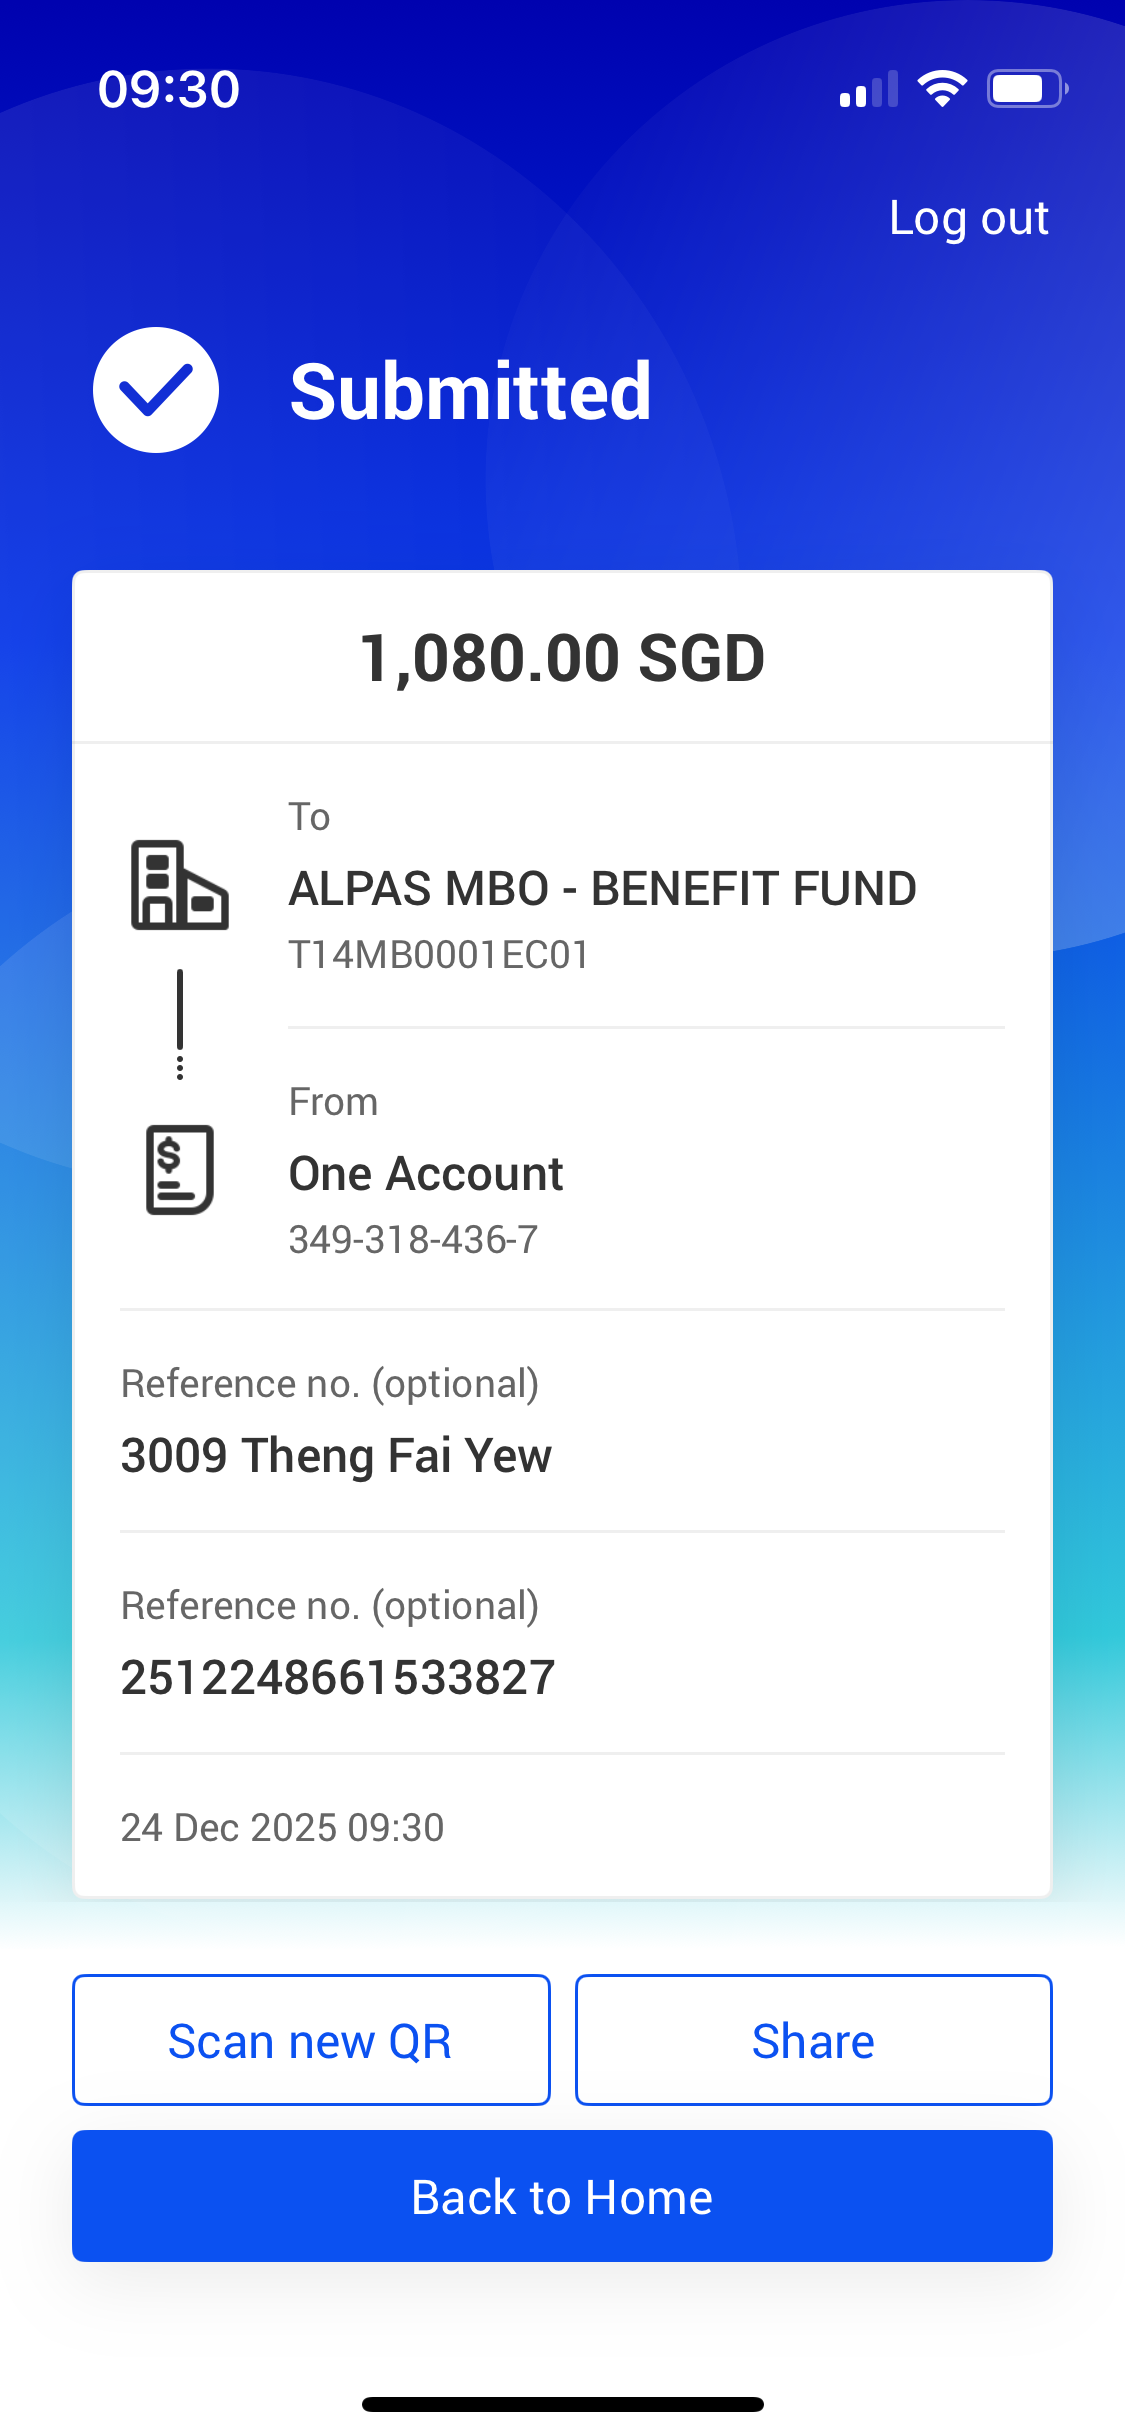Viewport: 1125px width, 2436px height.
Task: Tap recipient name ALPAS MBO - BENEFIT FUND
Action: pos(602,889)
